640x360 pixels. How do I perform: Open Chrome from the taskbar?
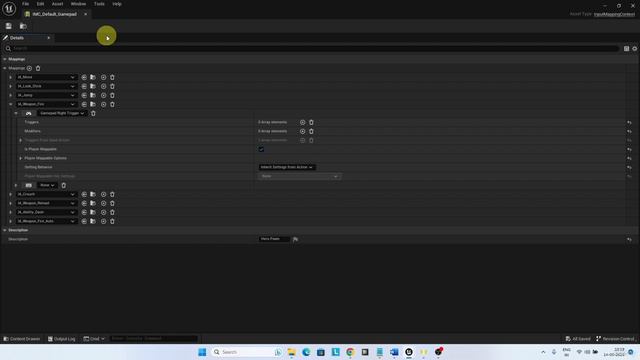[x=350, y=352]
